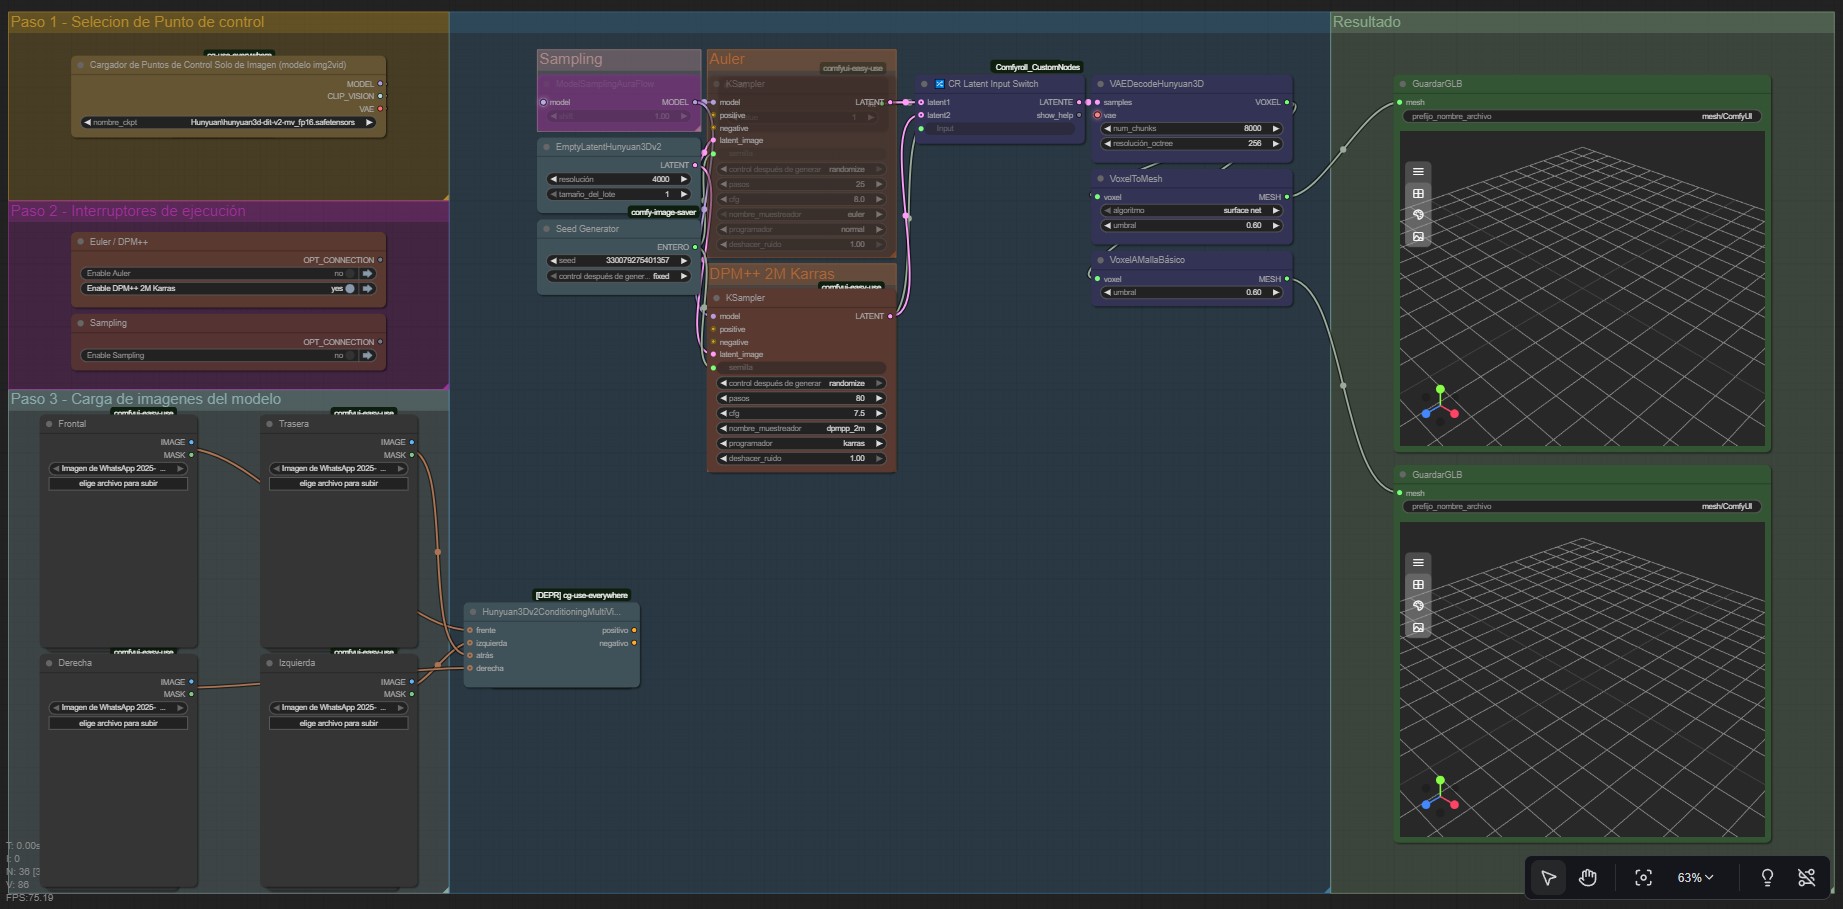Open algoritmo surface net dropdown in VoxelToMesh
This screenshot has height=909, width=1843.
(1191, 211)
